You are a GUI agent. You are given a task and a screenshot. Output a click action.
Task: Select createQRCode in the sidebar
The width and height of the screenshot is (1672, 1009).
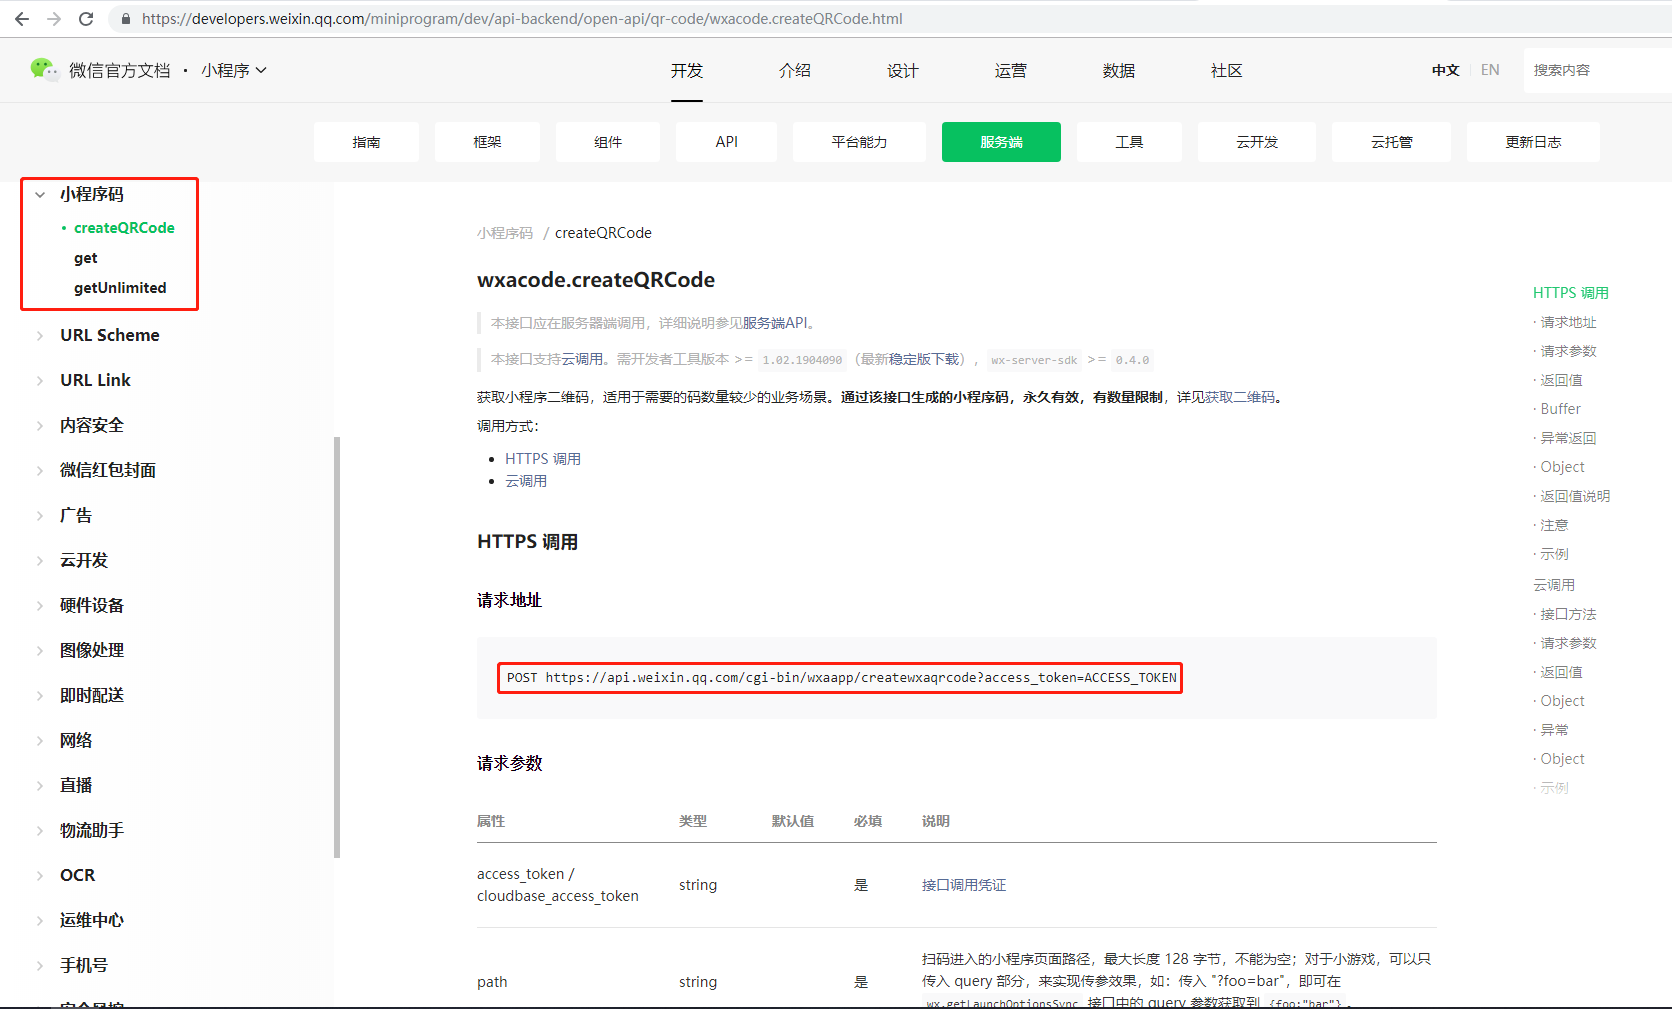click(x=124, y=228)
